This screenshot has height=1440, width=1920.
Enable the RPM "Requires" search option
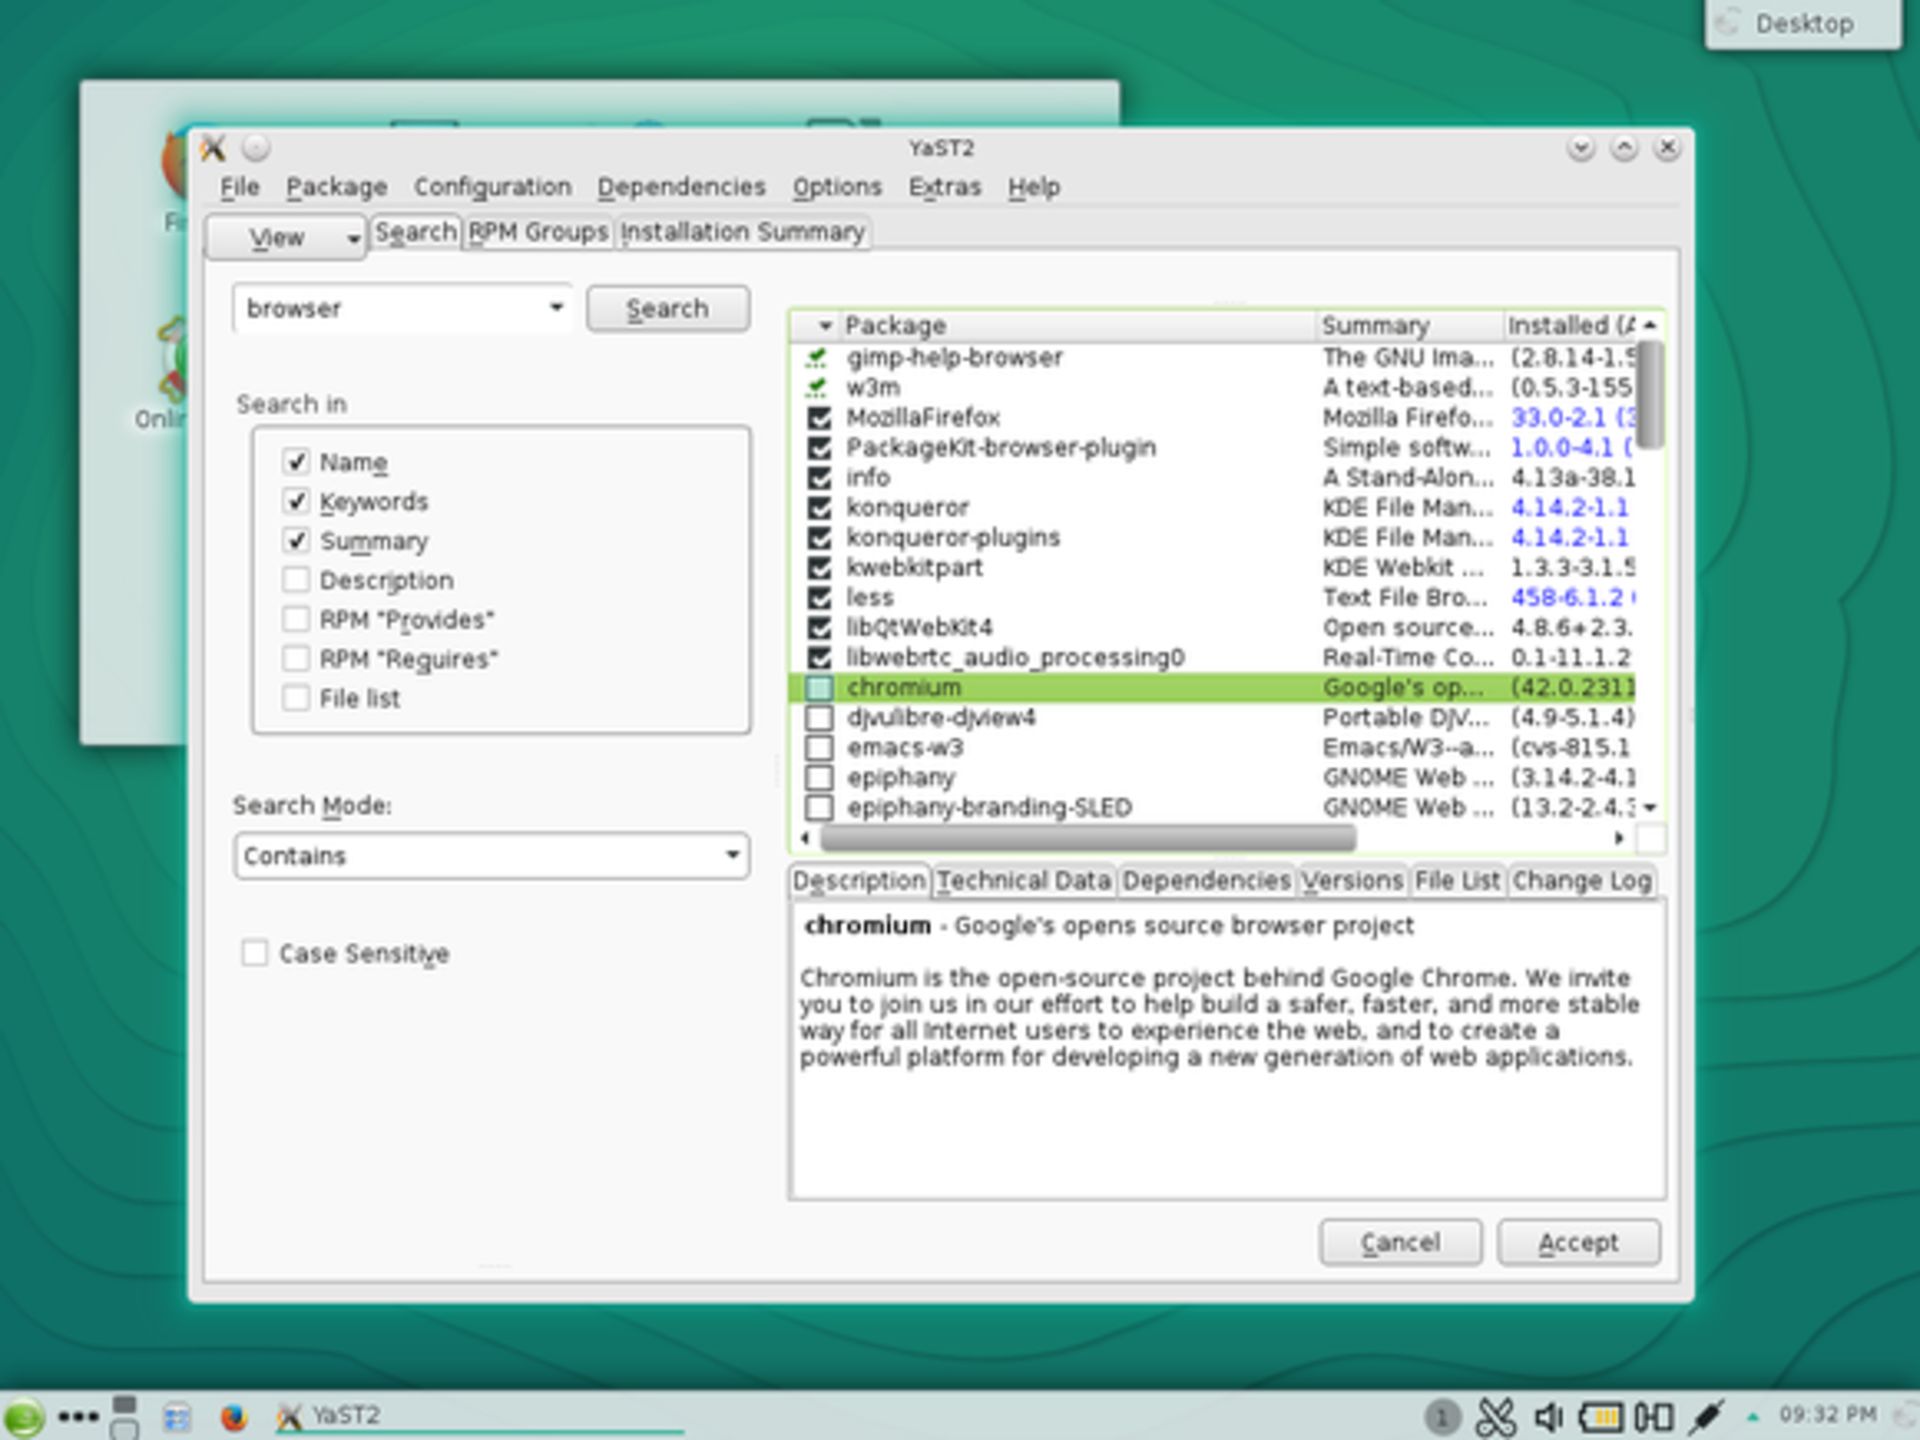coord(296,659)
